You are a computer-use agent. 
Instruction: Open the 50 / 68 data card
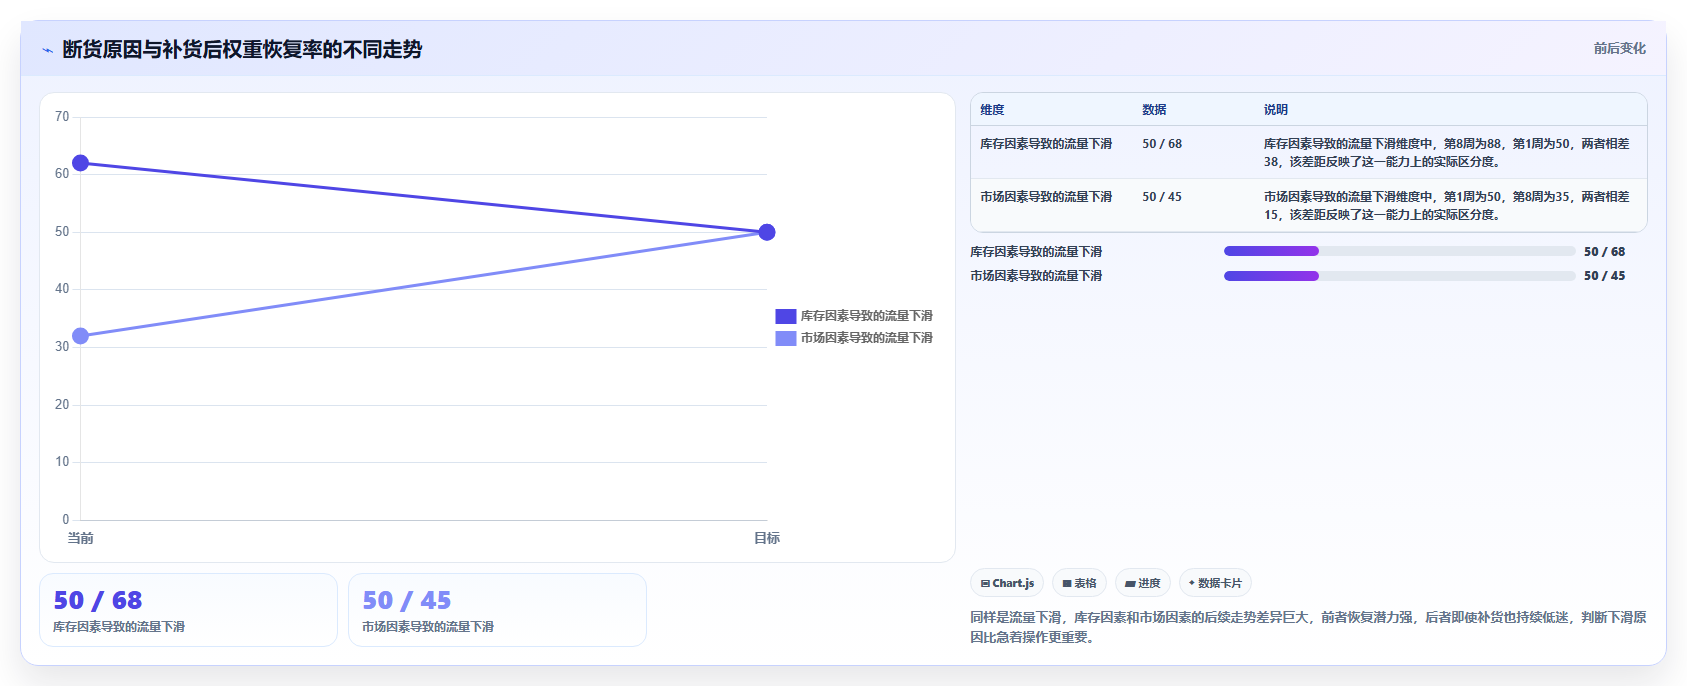(x=188, y=610)
